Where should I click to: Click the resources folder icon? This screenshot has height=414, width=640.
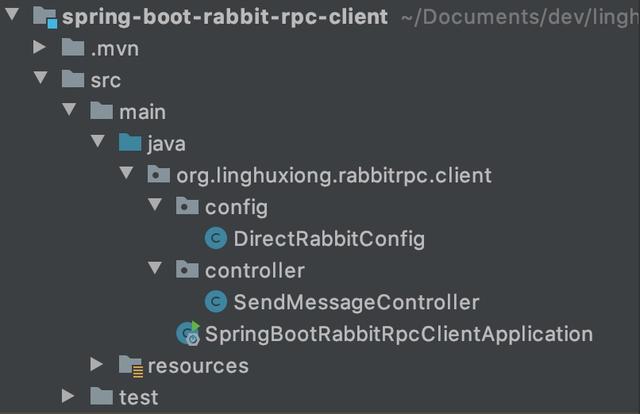pos(131,366)
